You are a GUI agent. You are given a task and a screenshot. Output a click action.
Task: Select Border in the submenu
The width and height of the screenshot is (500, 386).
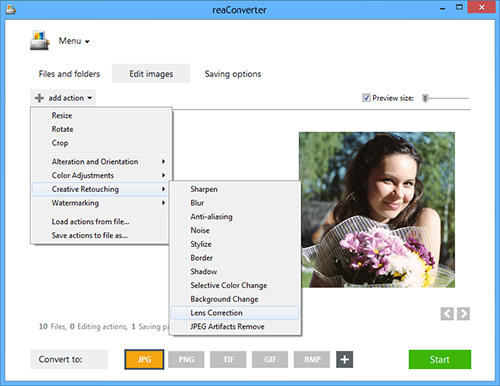pyautogui.click(x=235, y=258)
